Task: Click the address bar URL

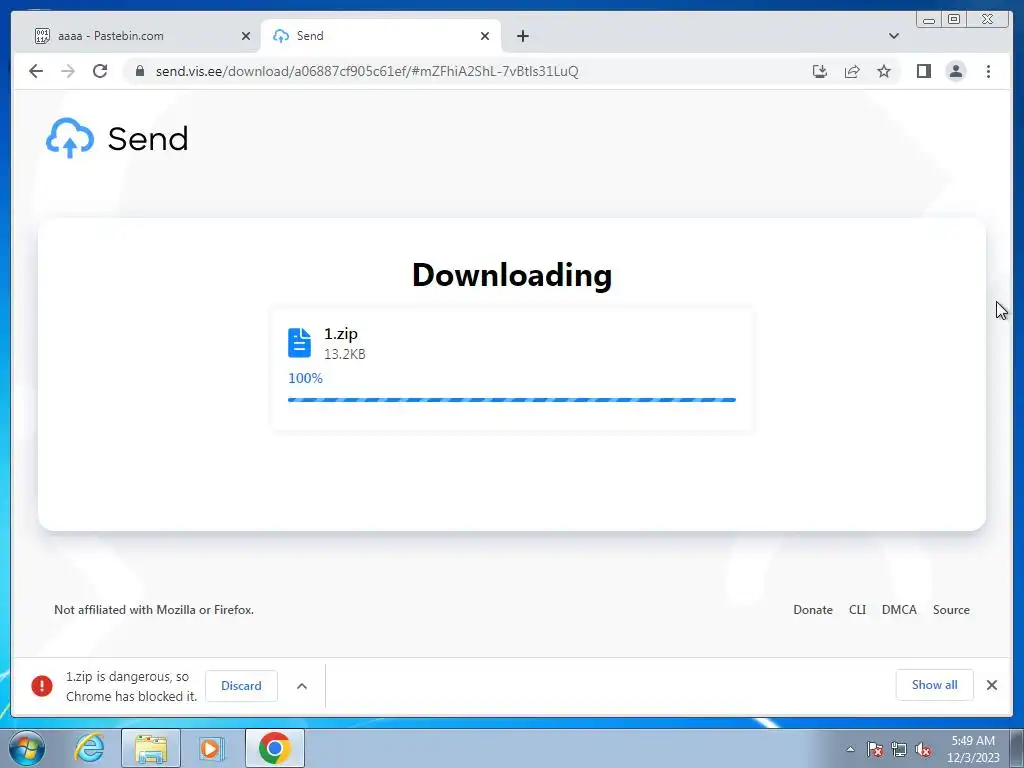Action: (x=367, y=71)
